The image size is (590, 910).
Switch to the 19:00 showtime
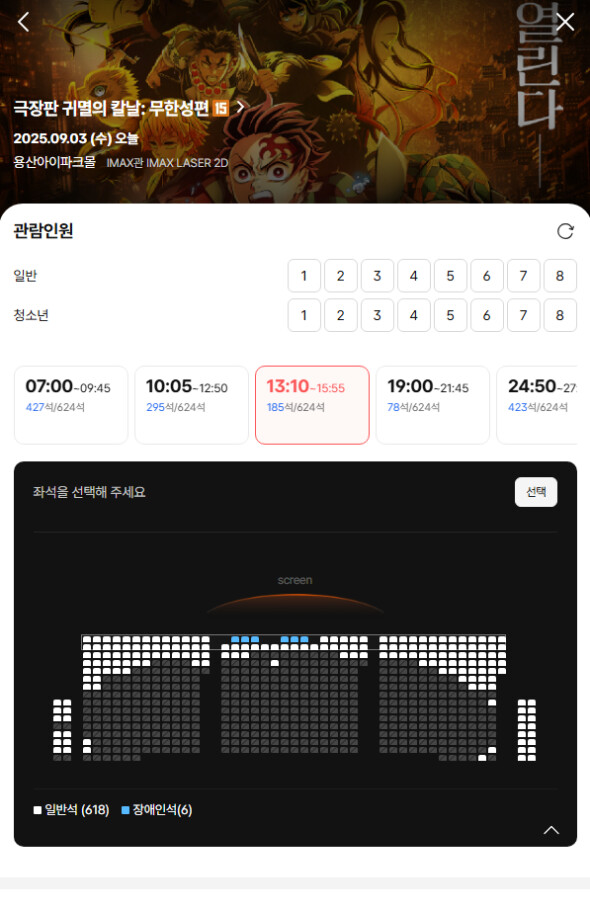[433, 405]
